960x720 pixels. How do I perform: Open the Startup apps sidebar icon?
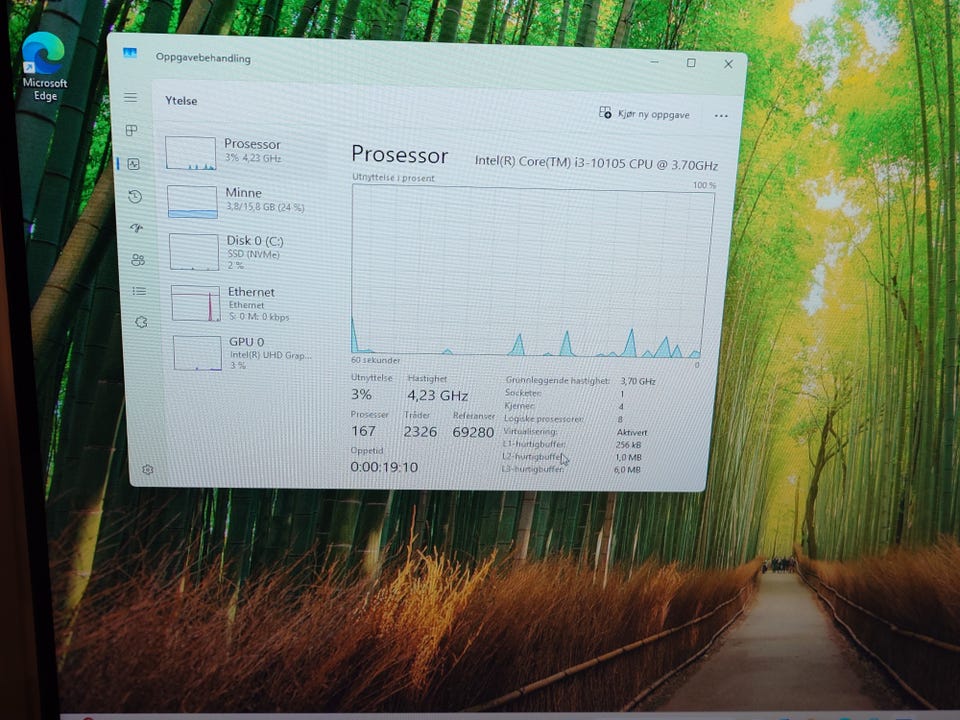[137, 228]
